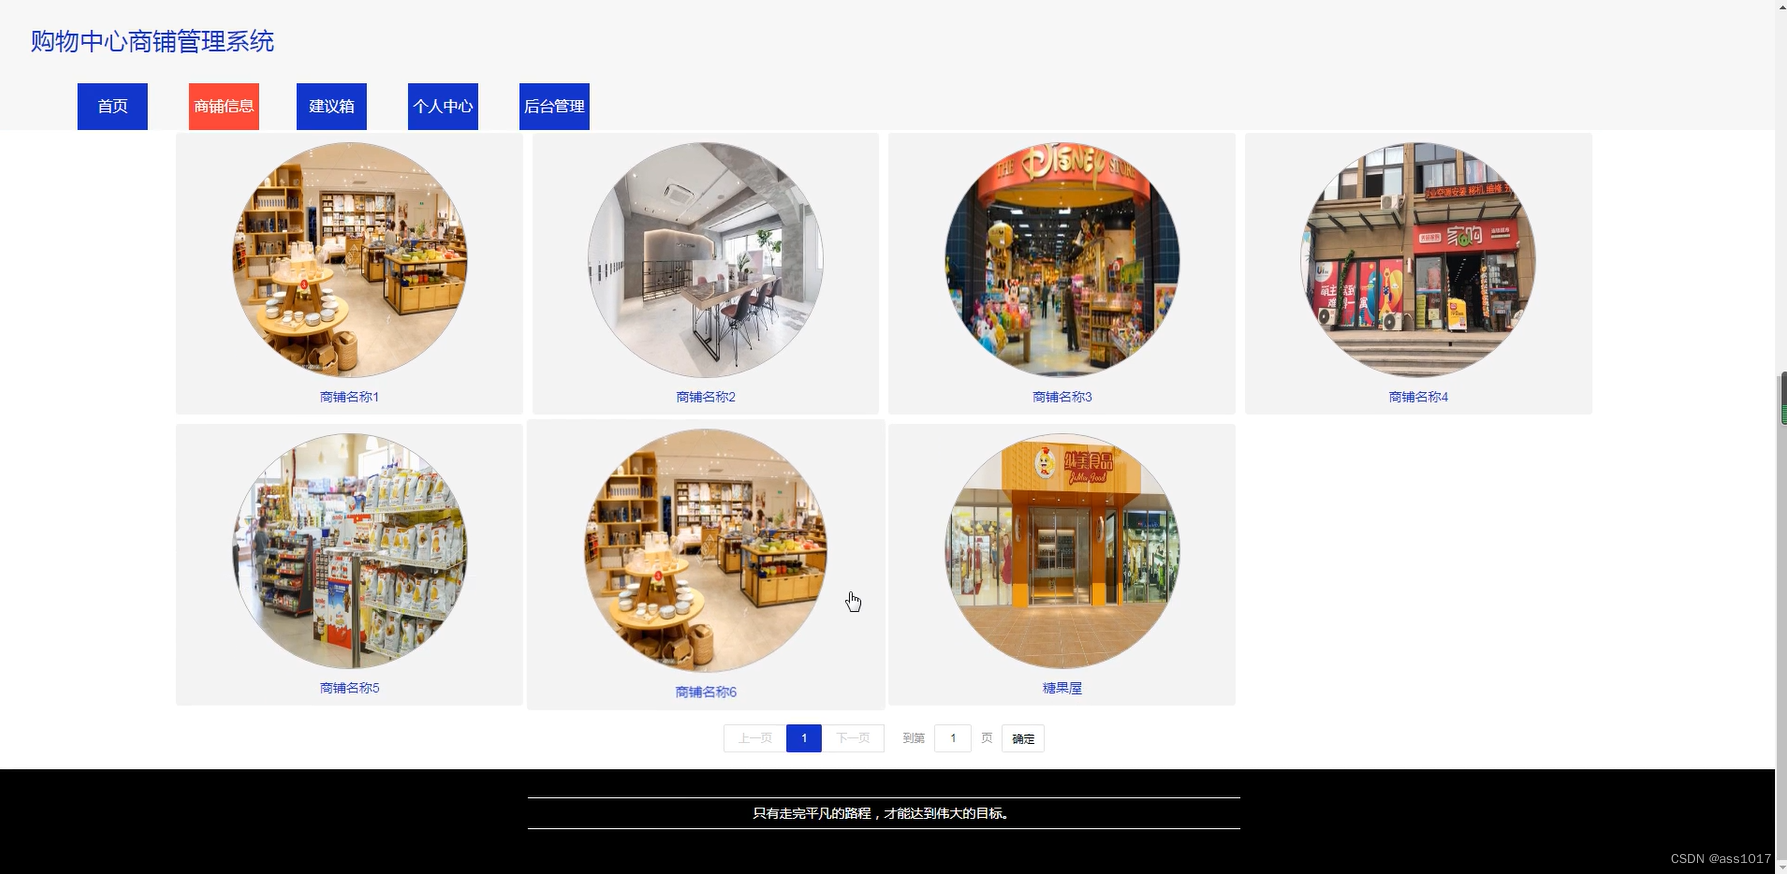Click the 下一页 pagination button

[x=853, y=738]
